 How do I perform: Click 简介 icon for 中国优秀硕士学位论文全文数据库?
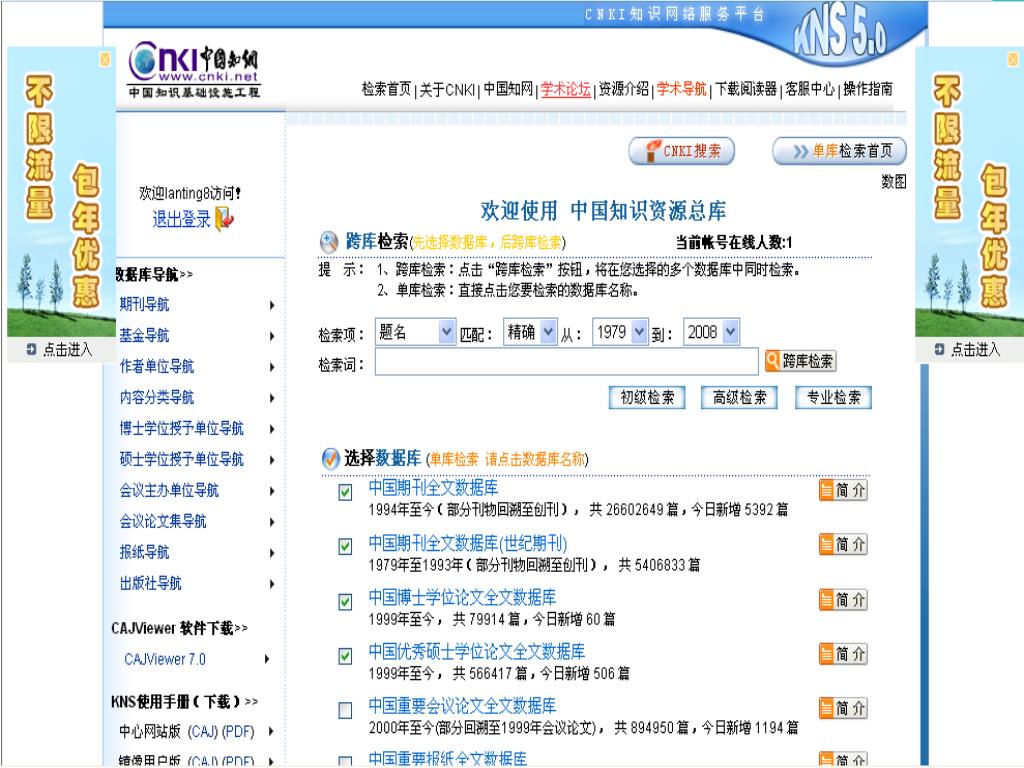pos(843,654)
